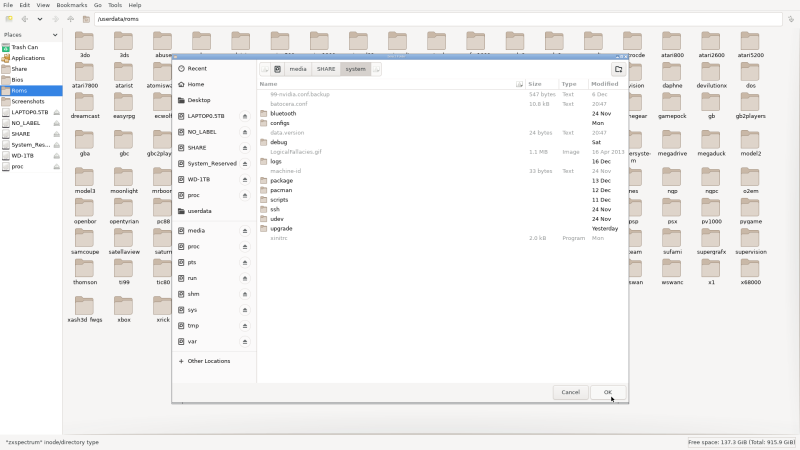The image size is (800, 450).
Task: Click the Cancel button in dialog
Action: (x=570, y=392)
